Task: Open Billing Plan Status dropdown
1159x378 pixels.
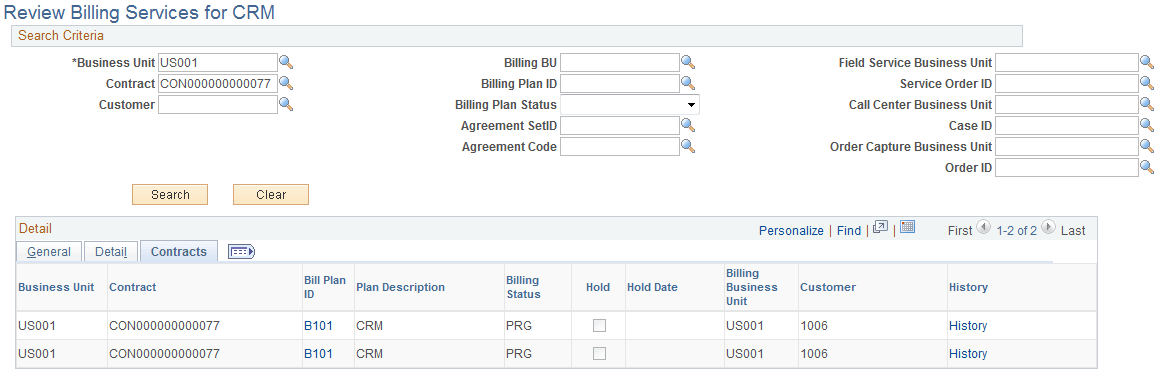Action: [630, 104]
